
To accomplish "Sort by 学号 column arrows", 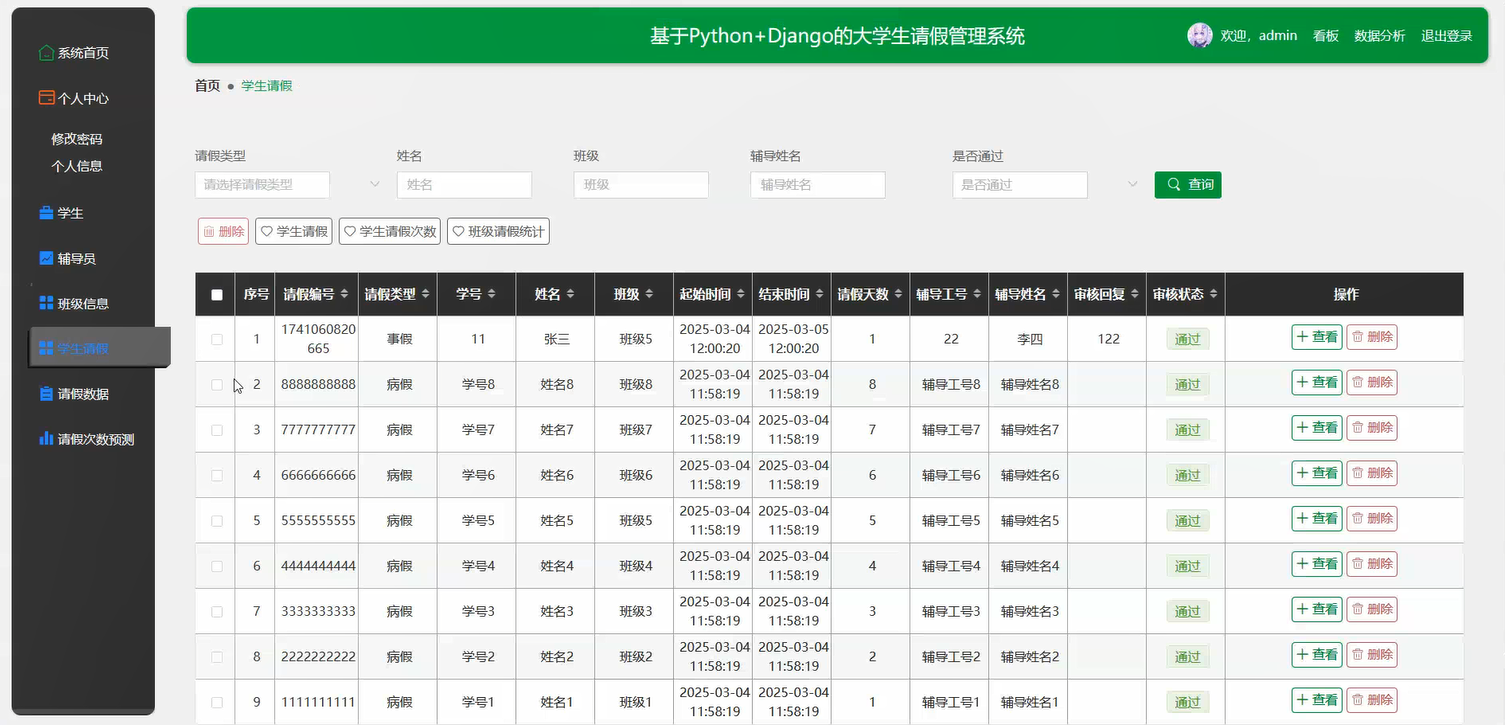I will pyautogui.click(x=491, y=294).
